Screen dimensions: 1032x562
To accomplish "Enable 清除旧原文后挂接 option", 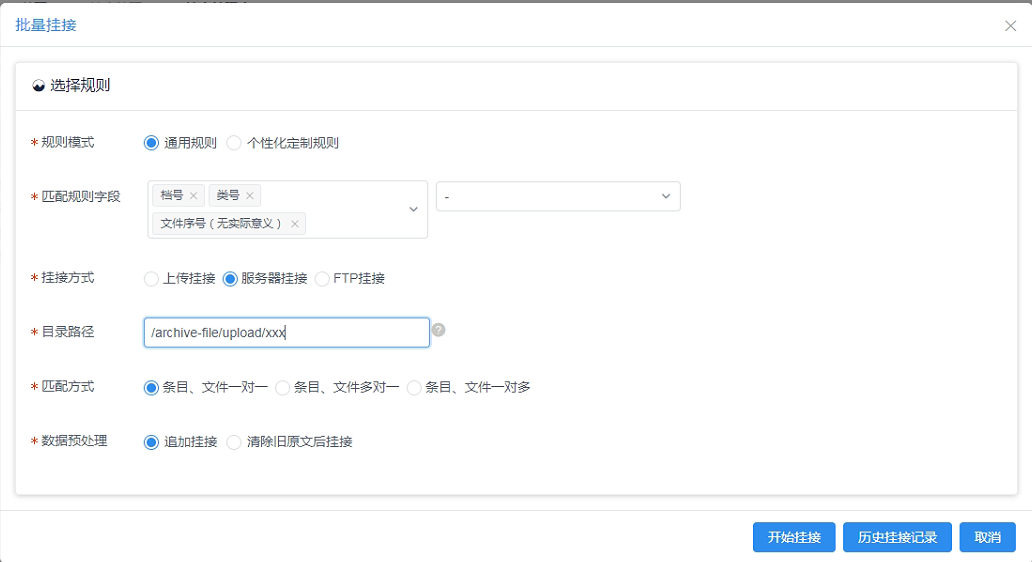I will 234,442.
